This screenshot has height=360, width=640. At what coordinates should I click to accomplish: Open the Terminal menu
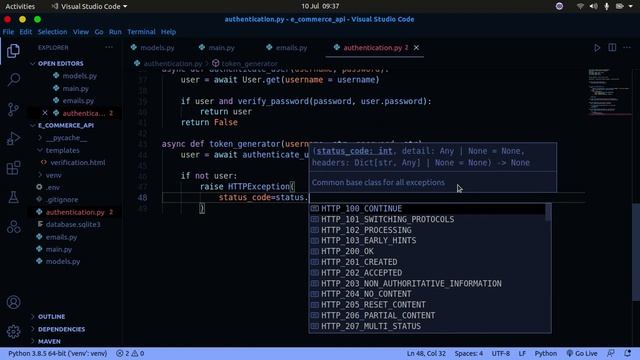(141, 32)
